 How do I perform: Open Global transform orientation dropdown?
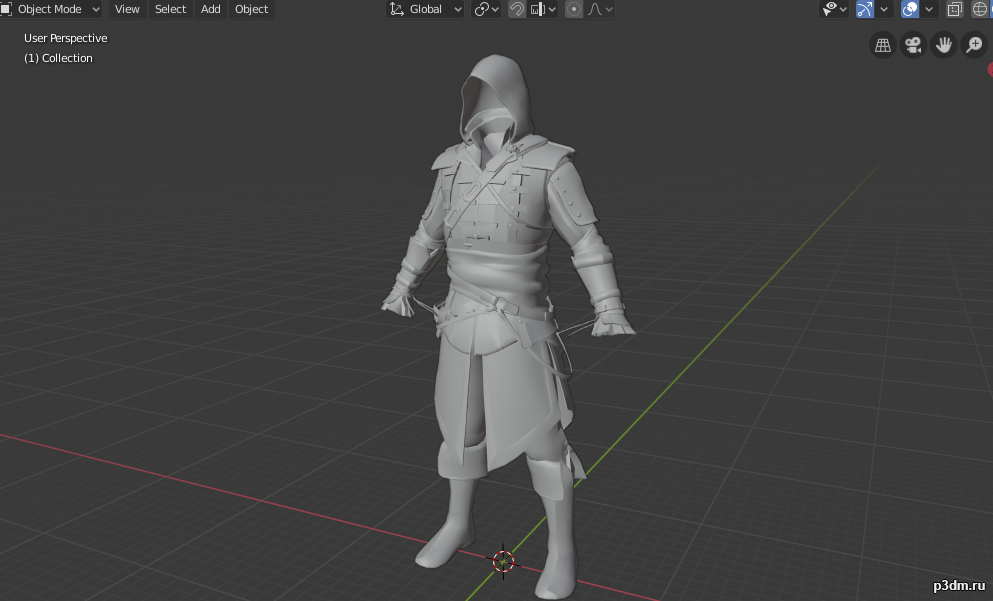(x=426, y=9)
